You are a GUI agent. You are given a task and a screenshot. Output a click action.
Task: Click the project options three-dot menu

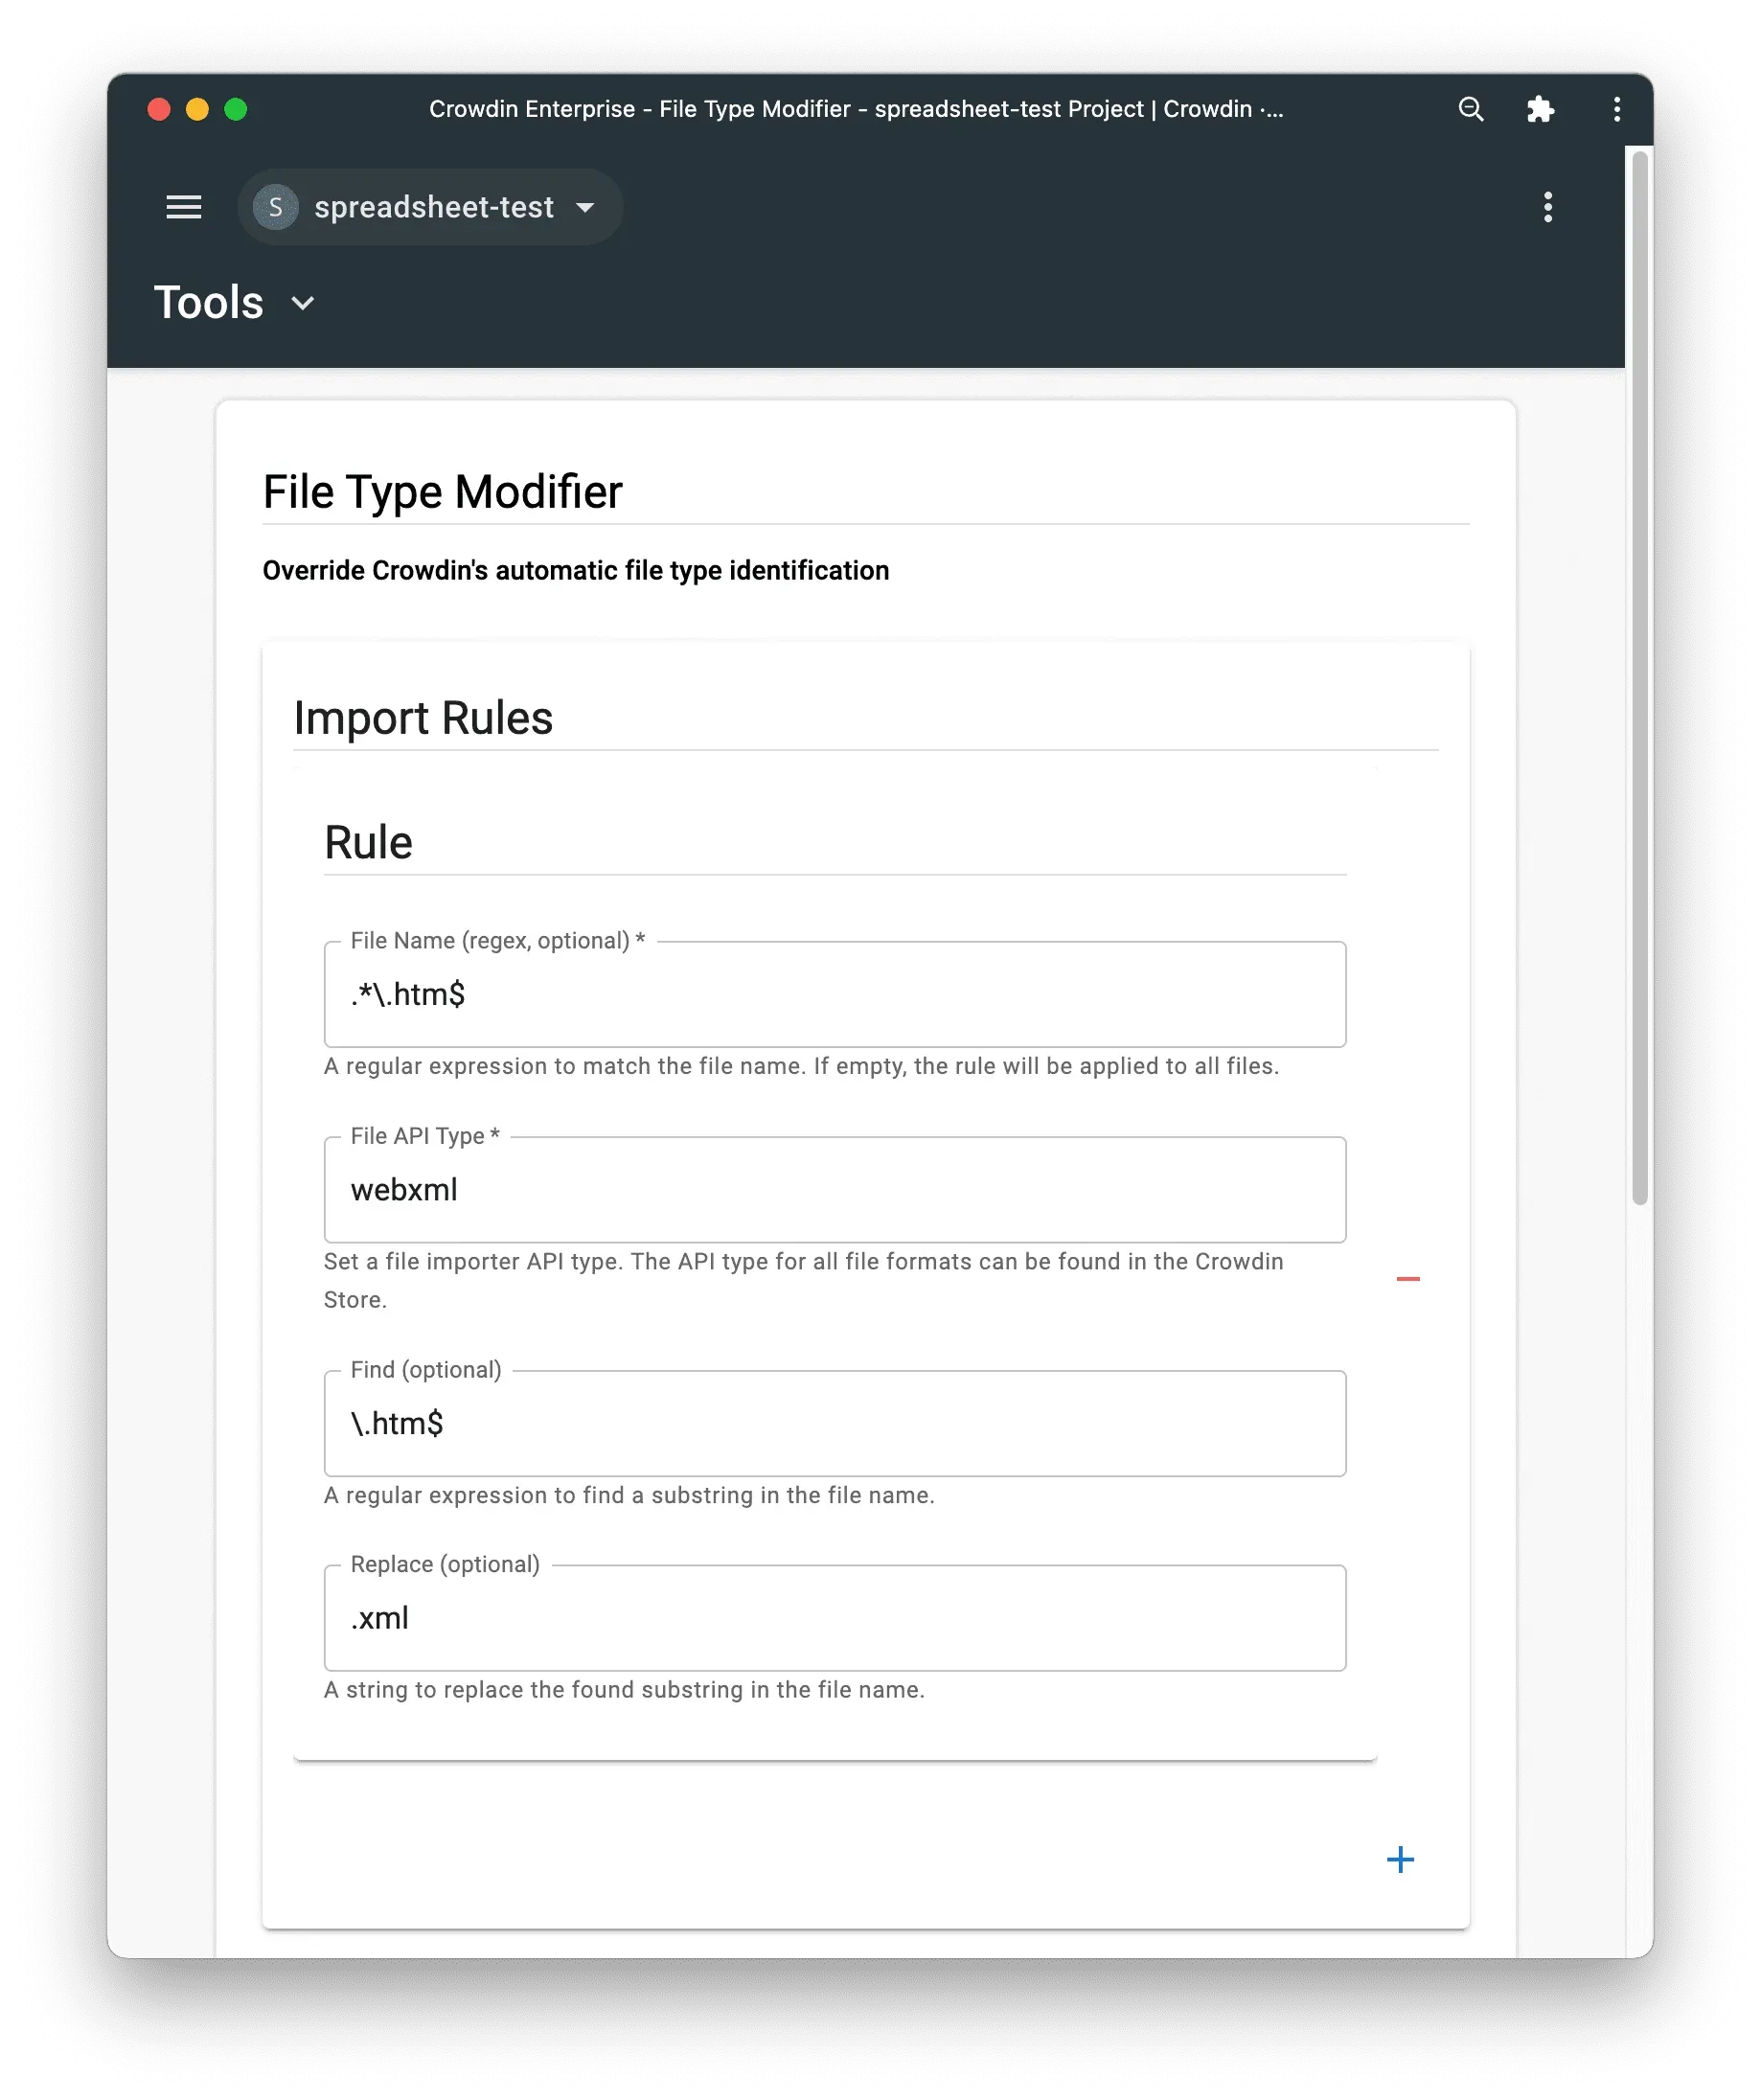point(1548,207)
